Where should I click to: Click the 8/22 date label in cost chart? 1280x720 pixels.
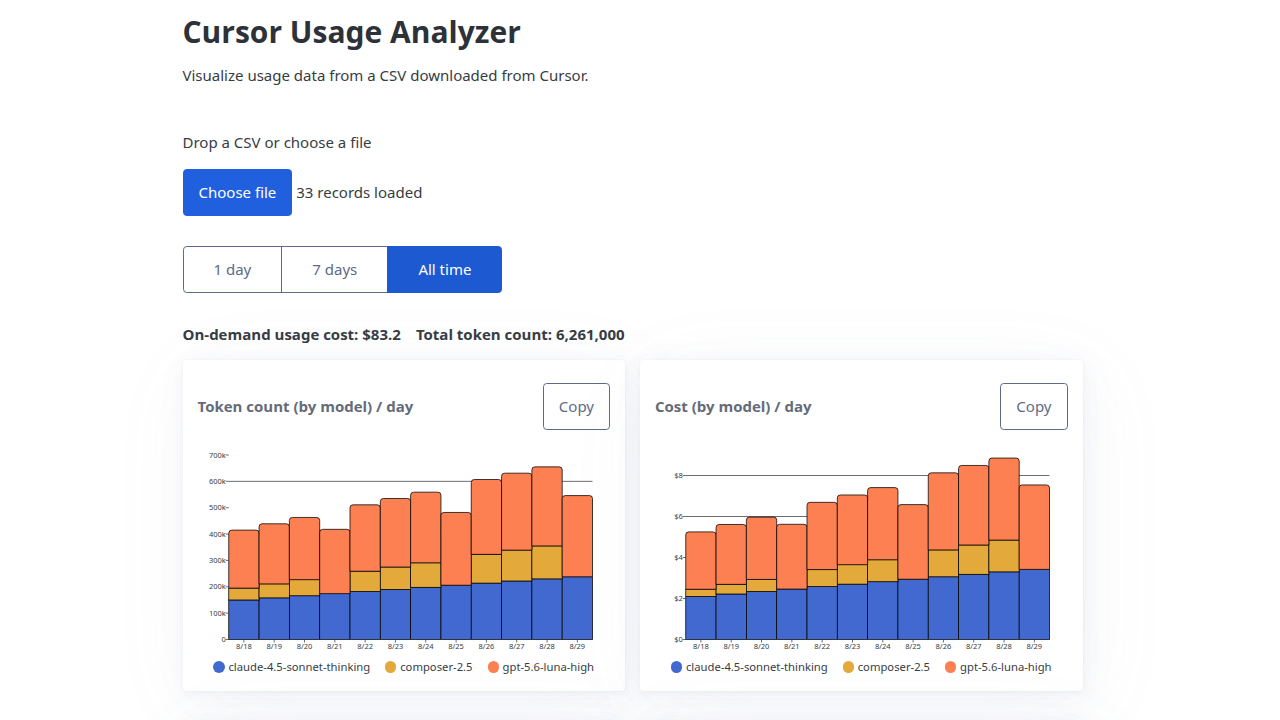(x=821, y=647)
